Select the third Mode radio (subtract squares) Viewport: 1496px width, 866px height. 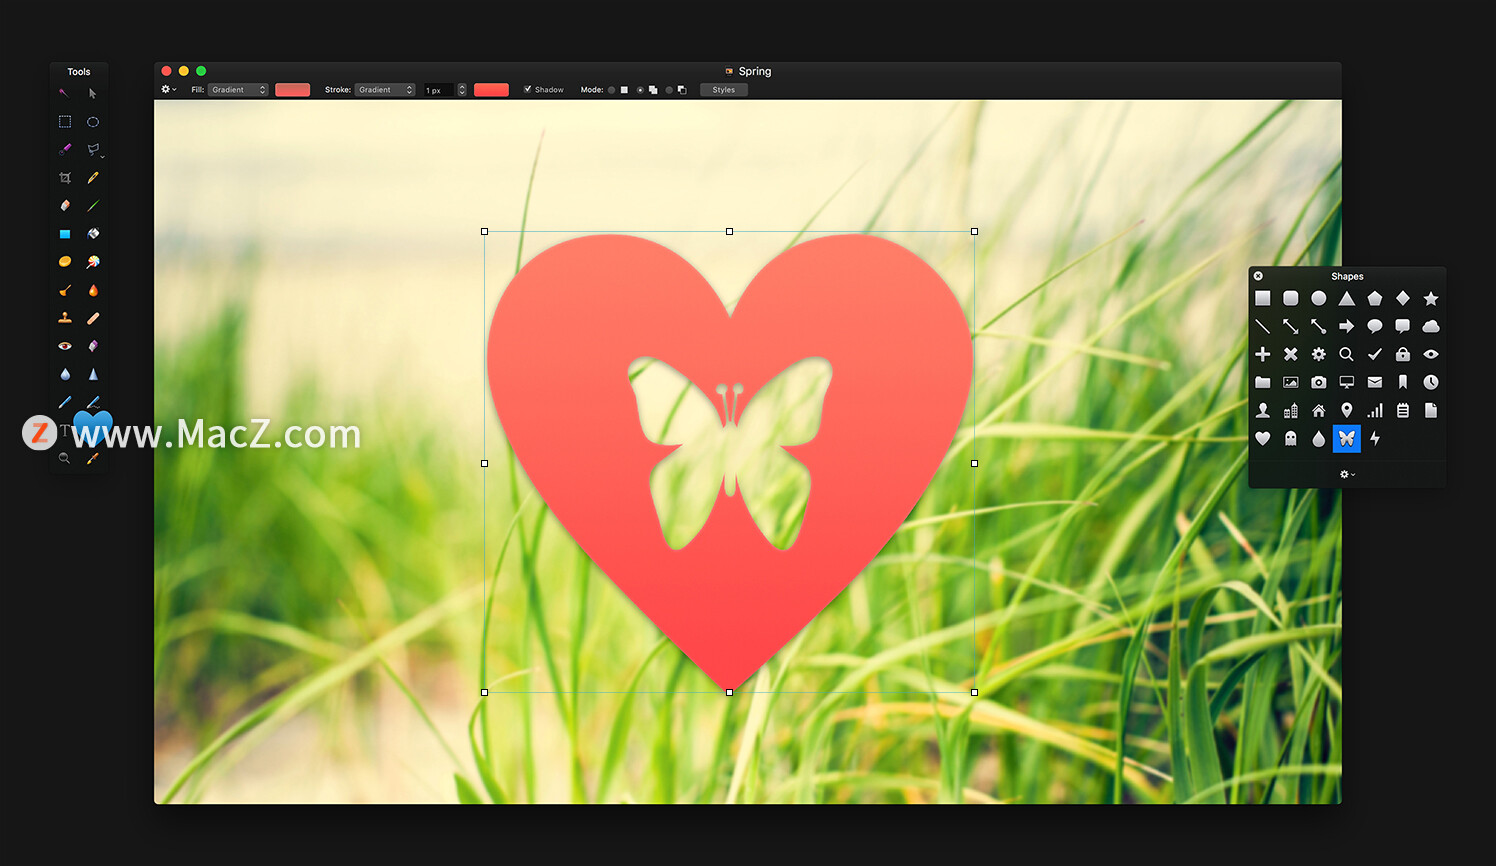click(x=669, y=90)
